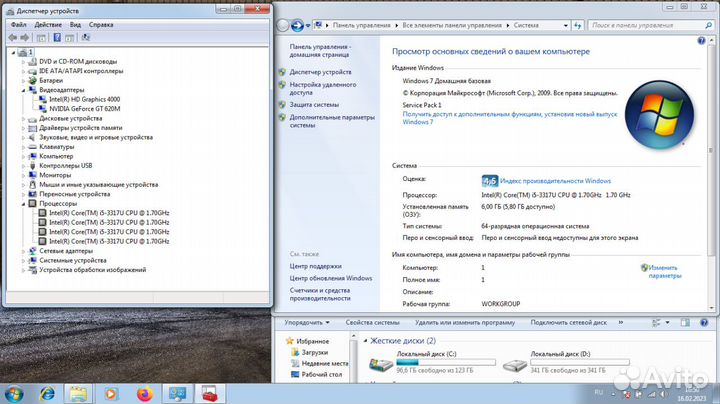The image size is (720, 404).
Task: Select Драйверы устройств памяти row
Action: 81,128
